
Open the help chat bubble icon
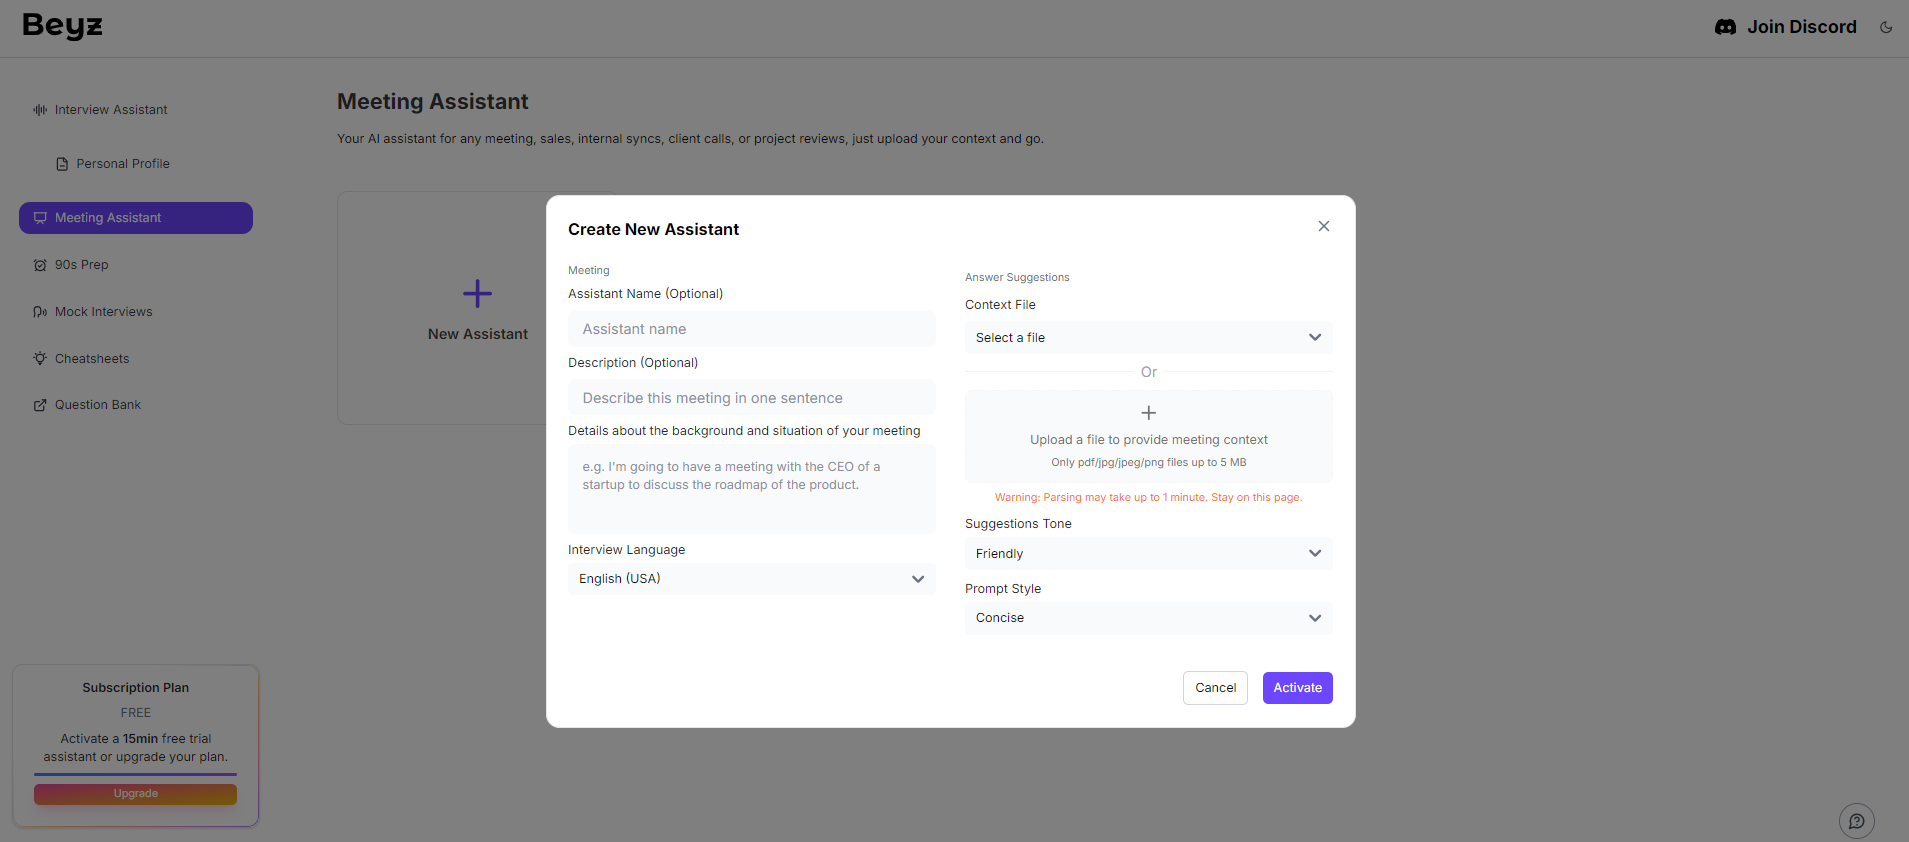click(1856, 821)
